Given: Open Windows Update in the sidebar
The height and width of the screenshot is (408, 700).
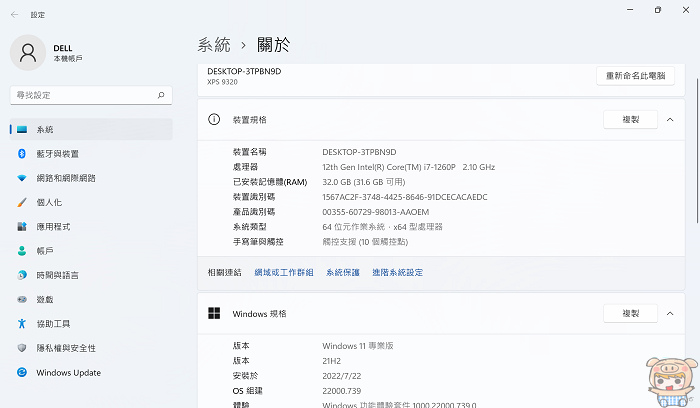Looking at the screenshot, I should point(91,372).
